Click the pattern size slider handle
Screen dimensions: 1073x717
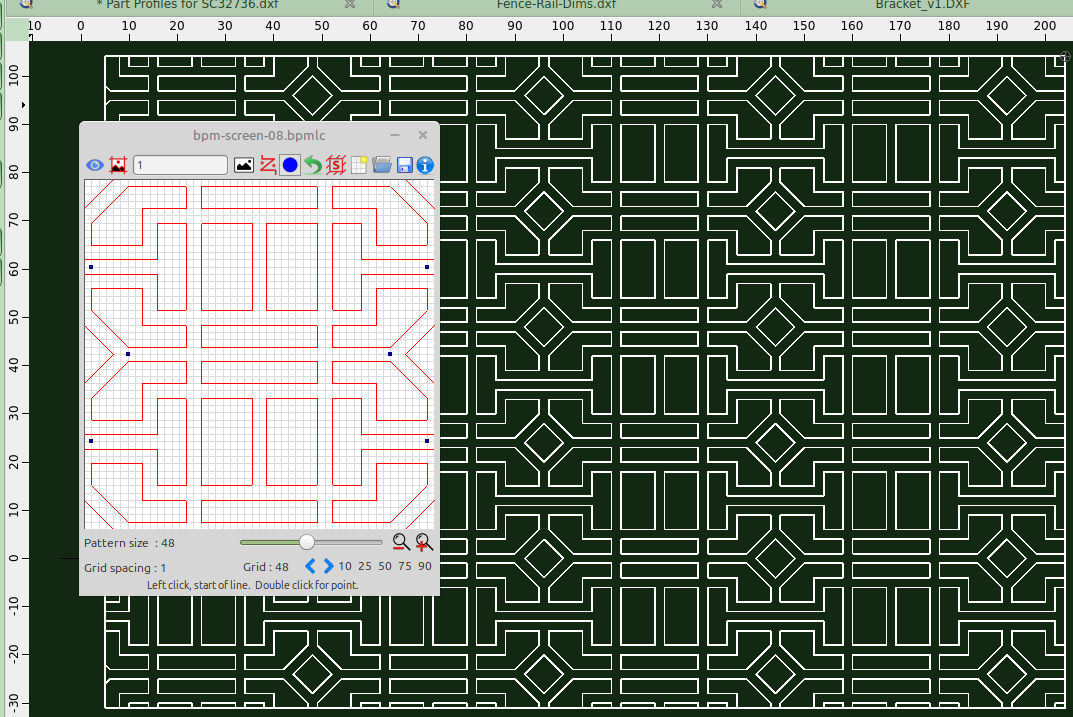307,542
